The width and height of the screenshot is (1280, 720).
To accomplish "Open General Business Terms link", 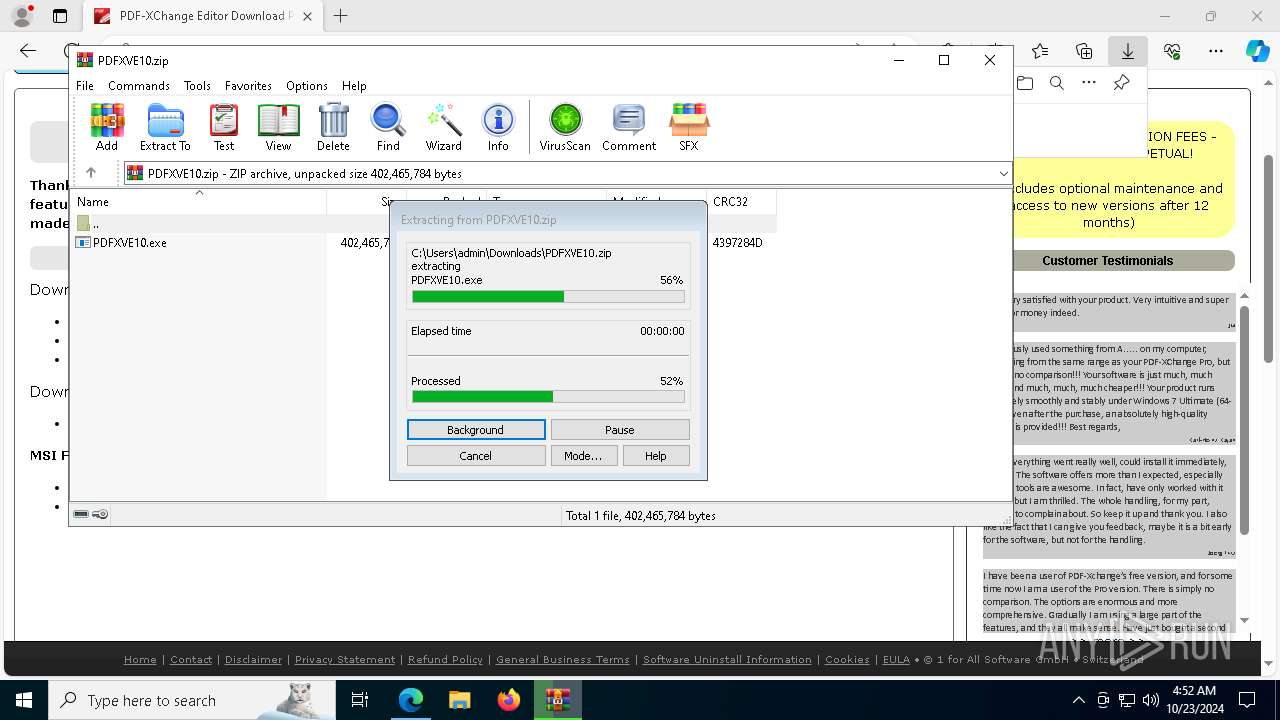I will tap(563, 660).
